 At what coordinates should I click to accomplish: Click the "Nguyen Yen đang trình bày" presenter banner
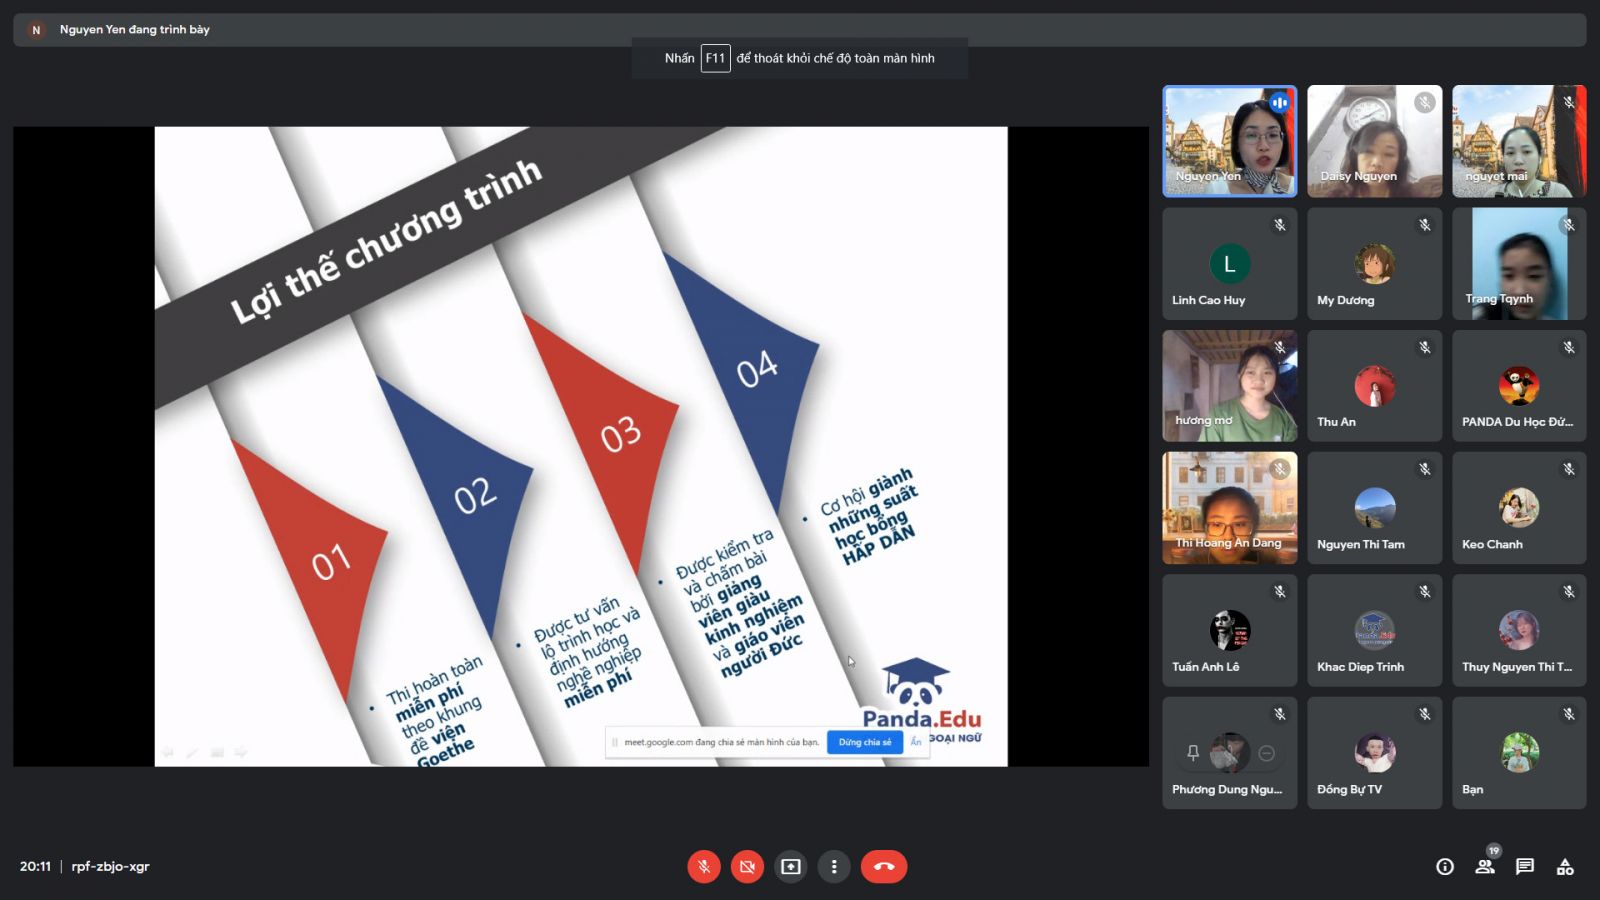pyautogui.click(x=134, y=30)
